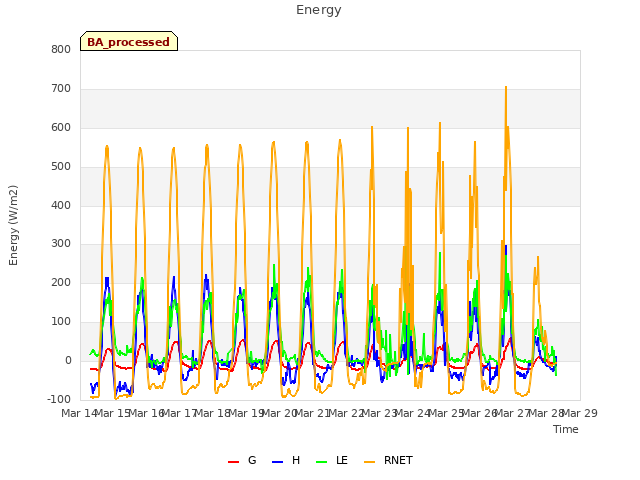Screen dimensions: 640x480
Task: Click the 100 y-axis tick label
Action: point(61,322)
